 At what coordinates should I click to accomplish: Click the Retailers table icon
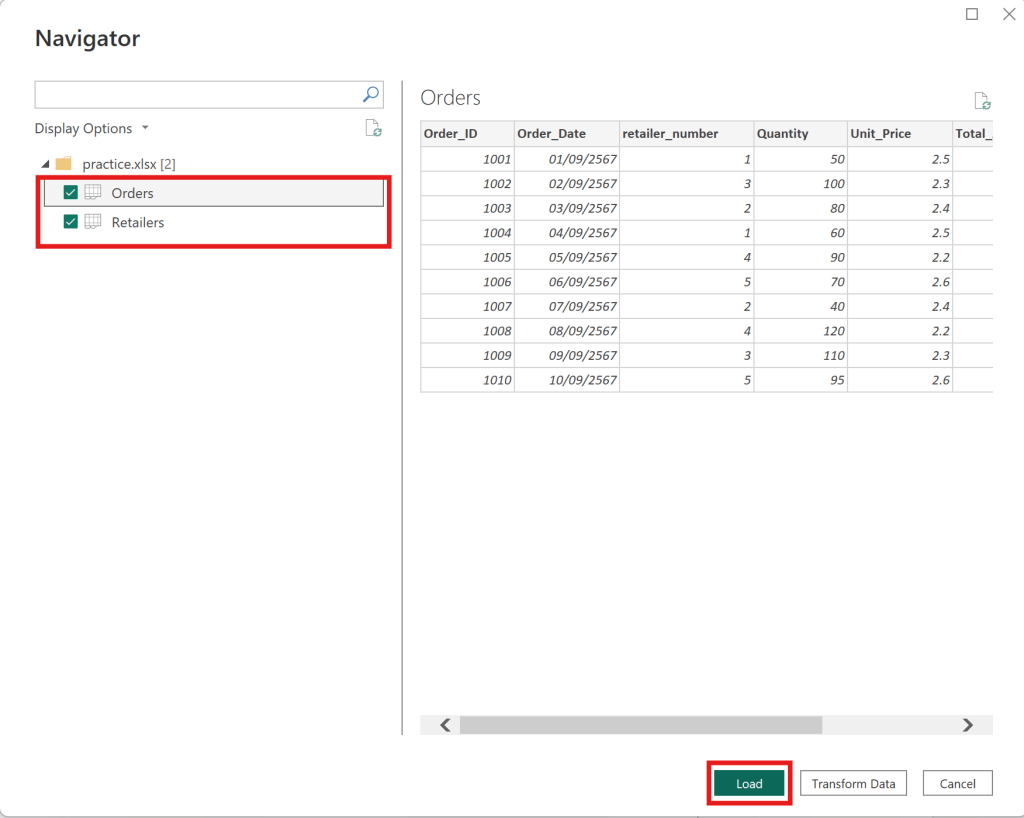[x=93, y=222]
